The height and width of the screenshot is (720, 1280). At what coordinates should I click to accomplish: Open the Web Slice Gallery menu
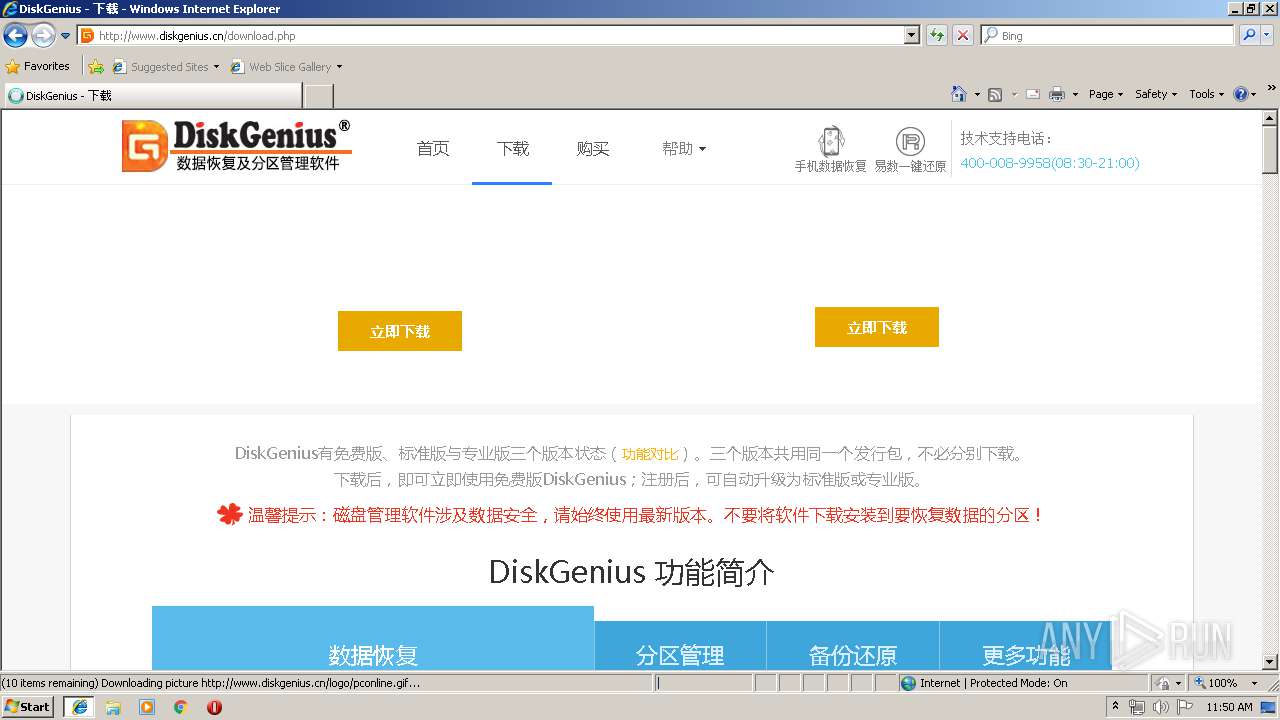tap(286, 67)
